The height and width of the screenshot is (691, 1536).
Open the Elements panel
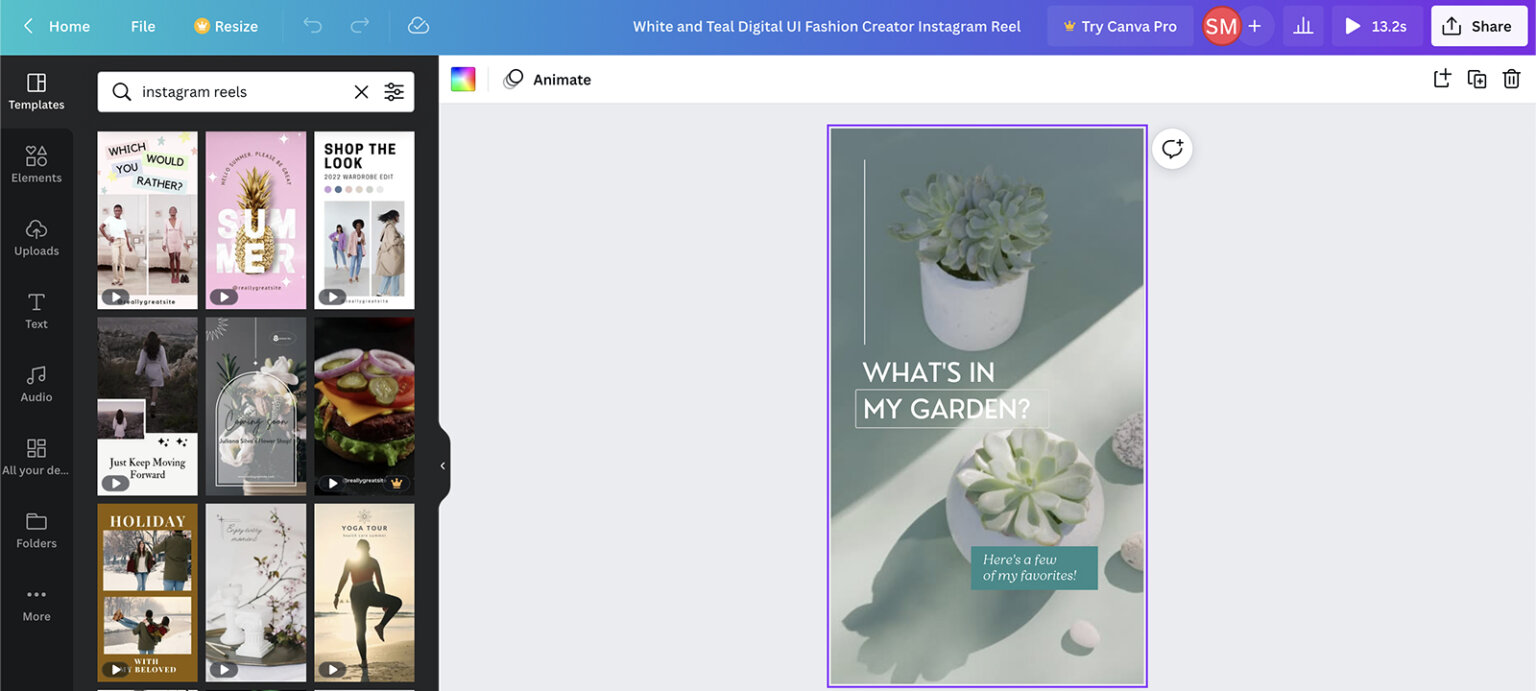(36, 163)
